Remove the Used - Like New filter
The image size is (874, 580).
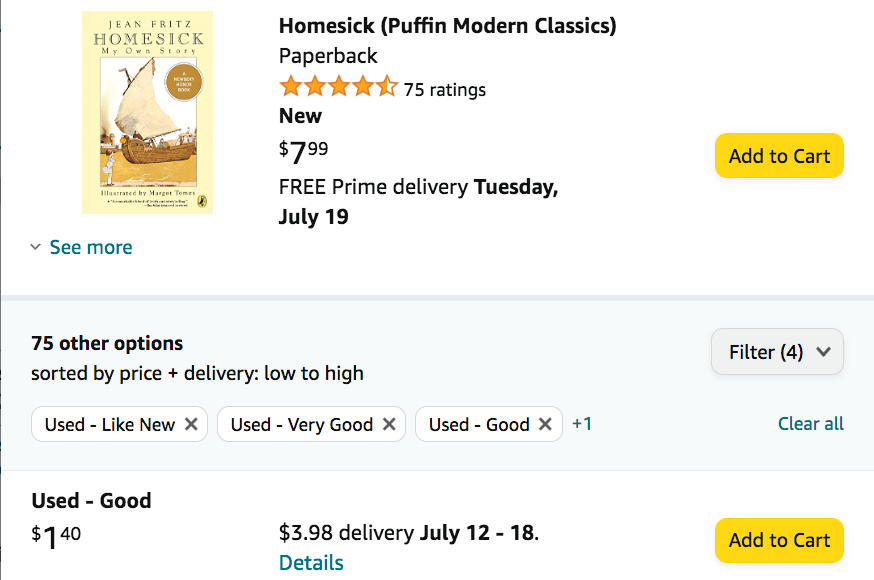[x=190, y=424]
